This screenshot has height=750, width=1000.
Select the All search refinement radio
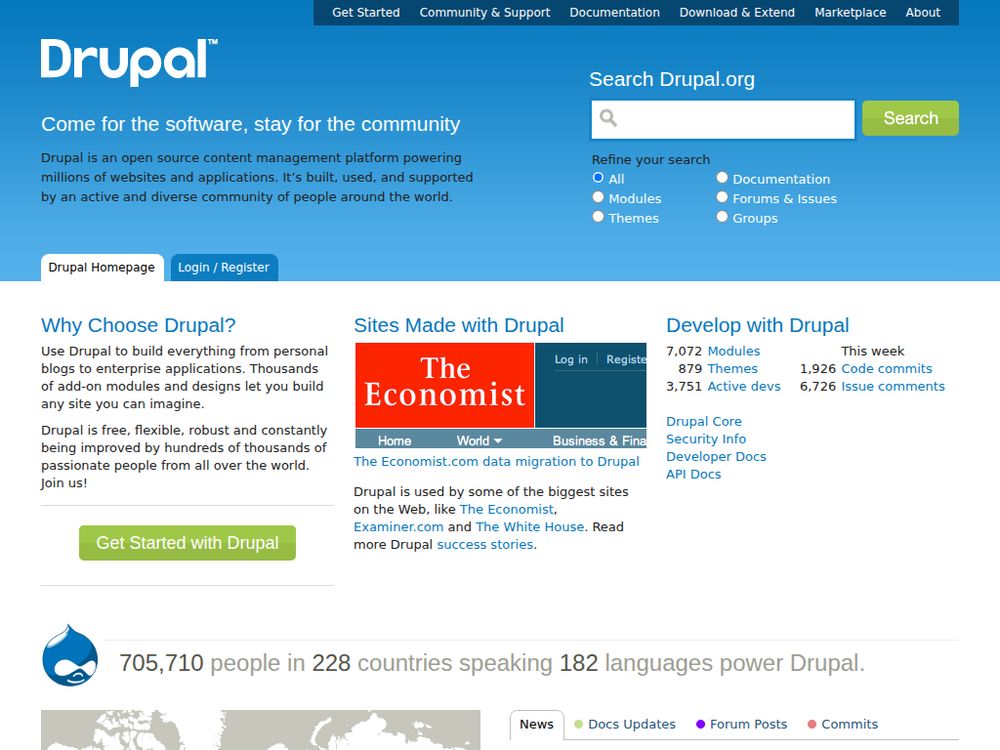(598, 177)
